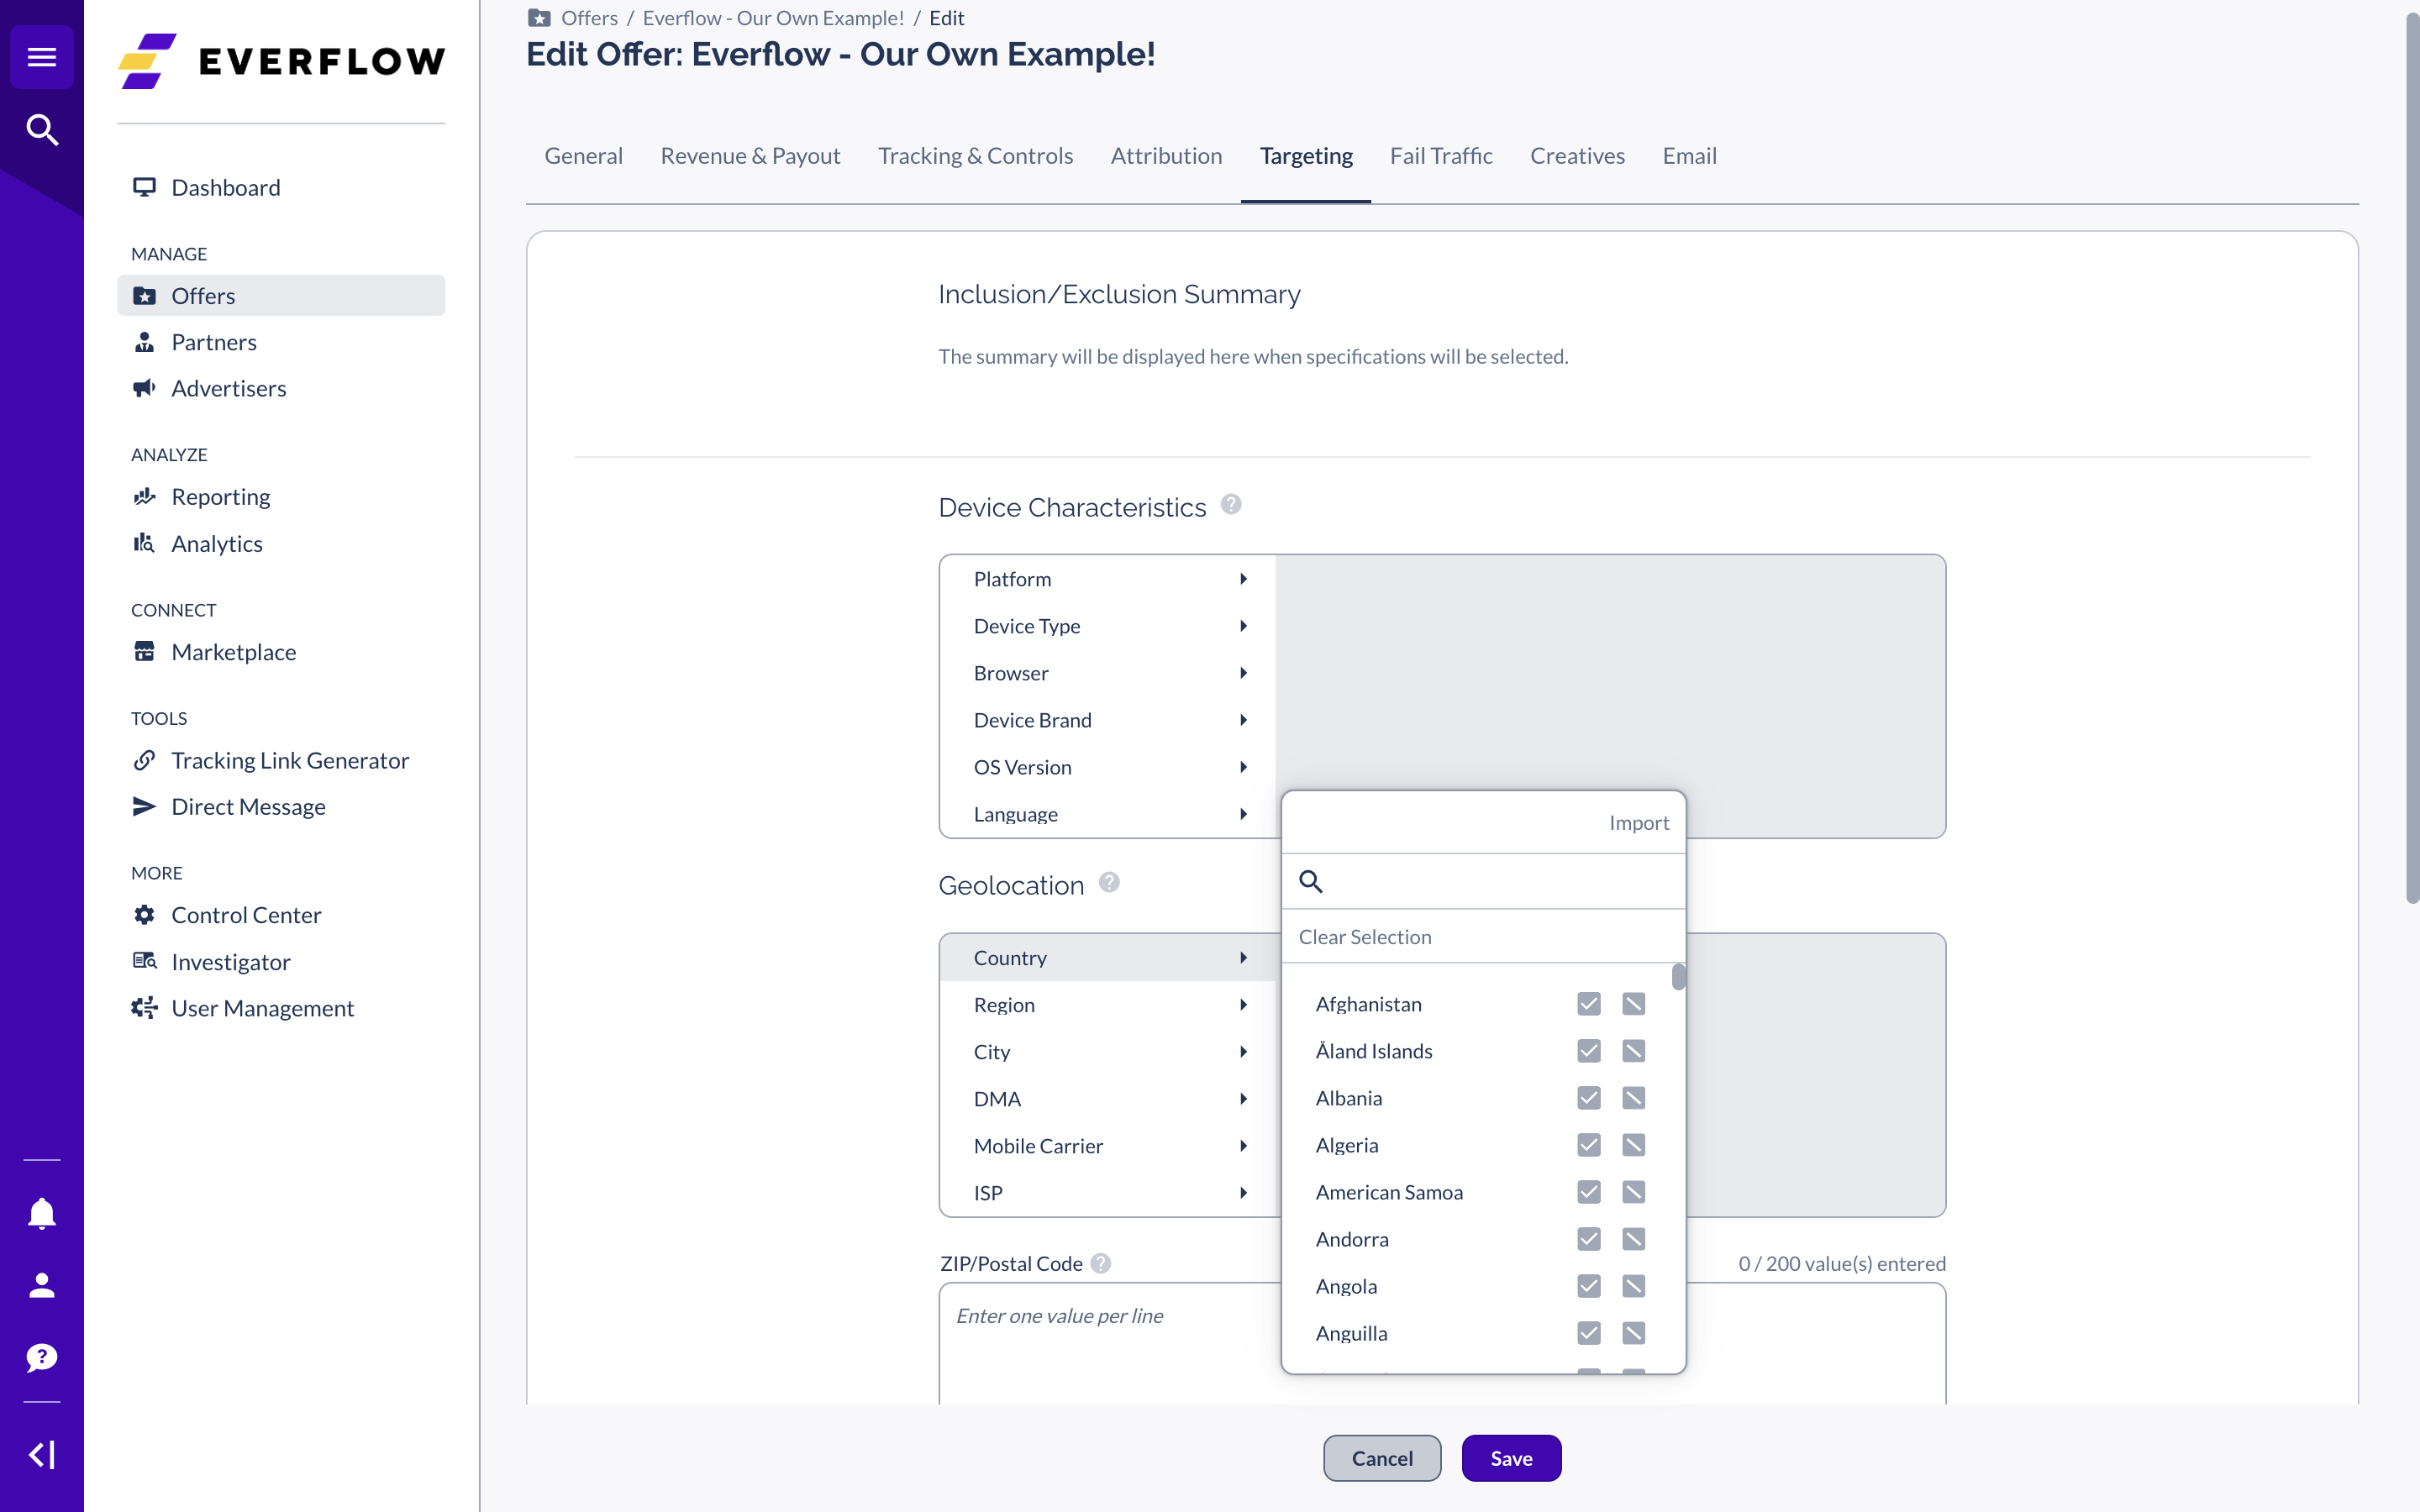Open the Region selection list
2420x1512 pixels.
point(1243,1004)
